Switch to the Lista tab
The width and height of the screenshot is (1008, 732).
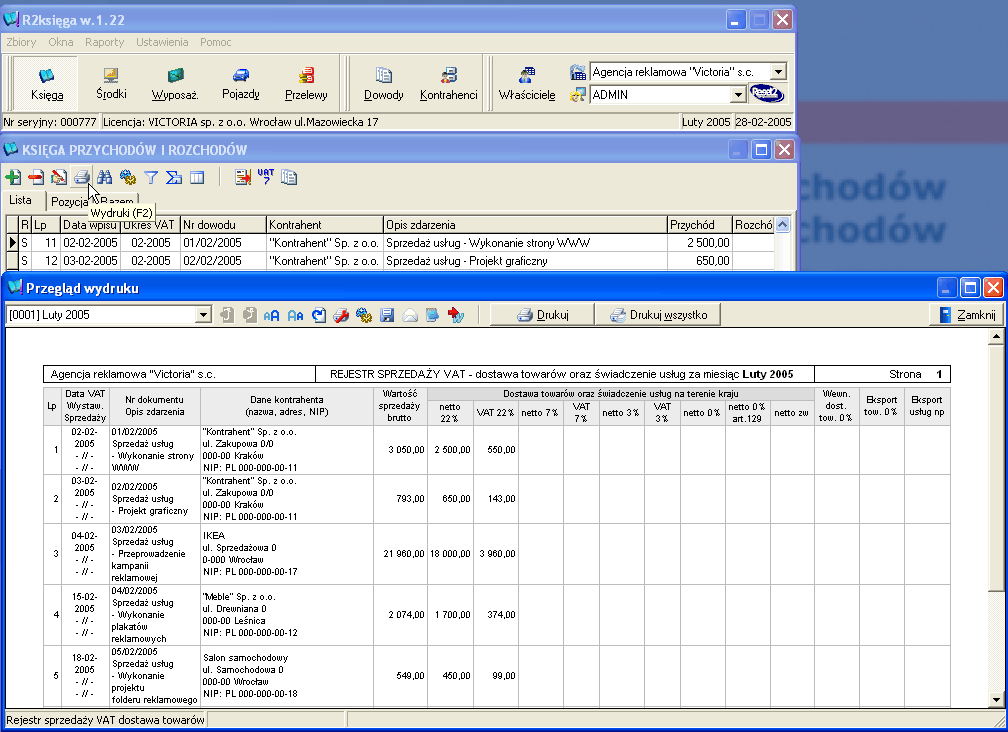(x=21, y=200)
